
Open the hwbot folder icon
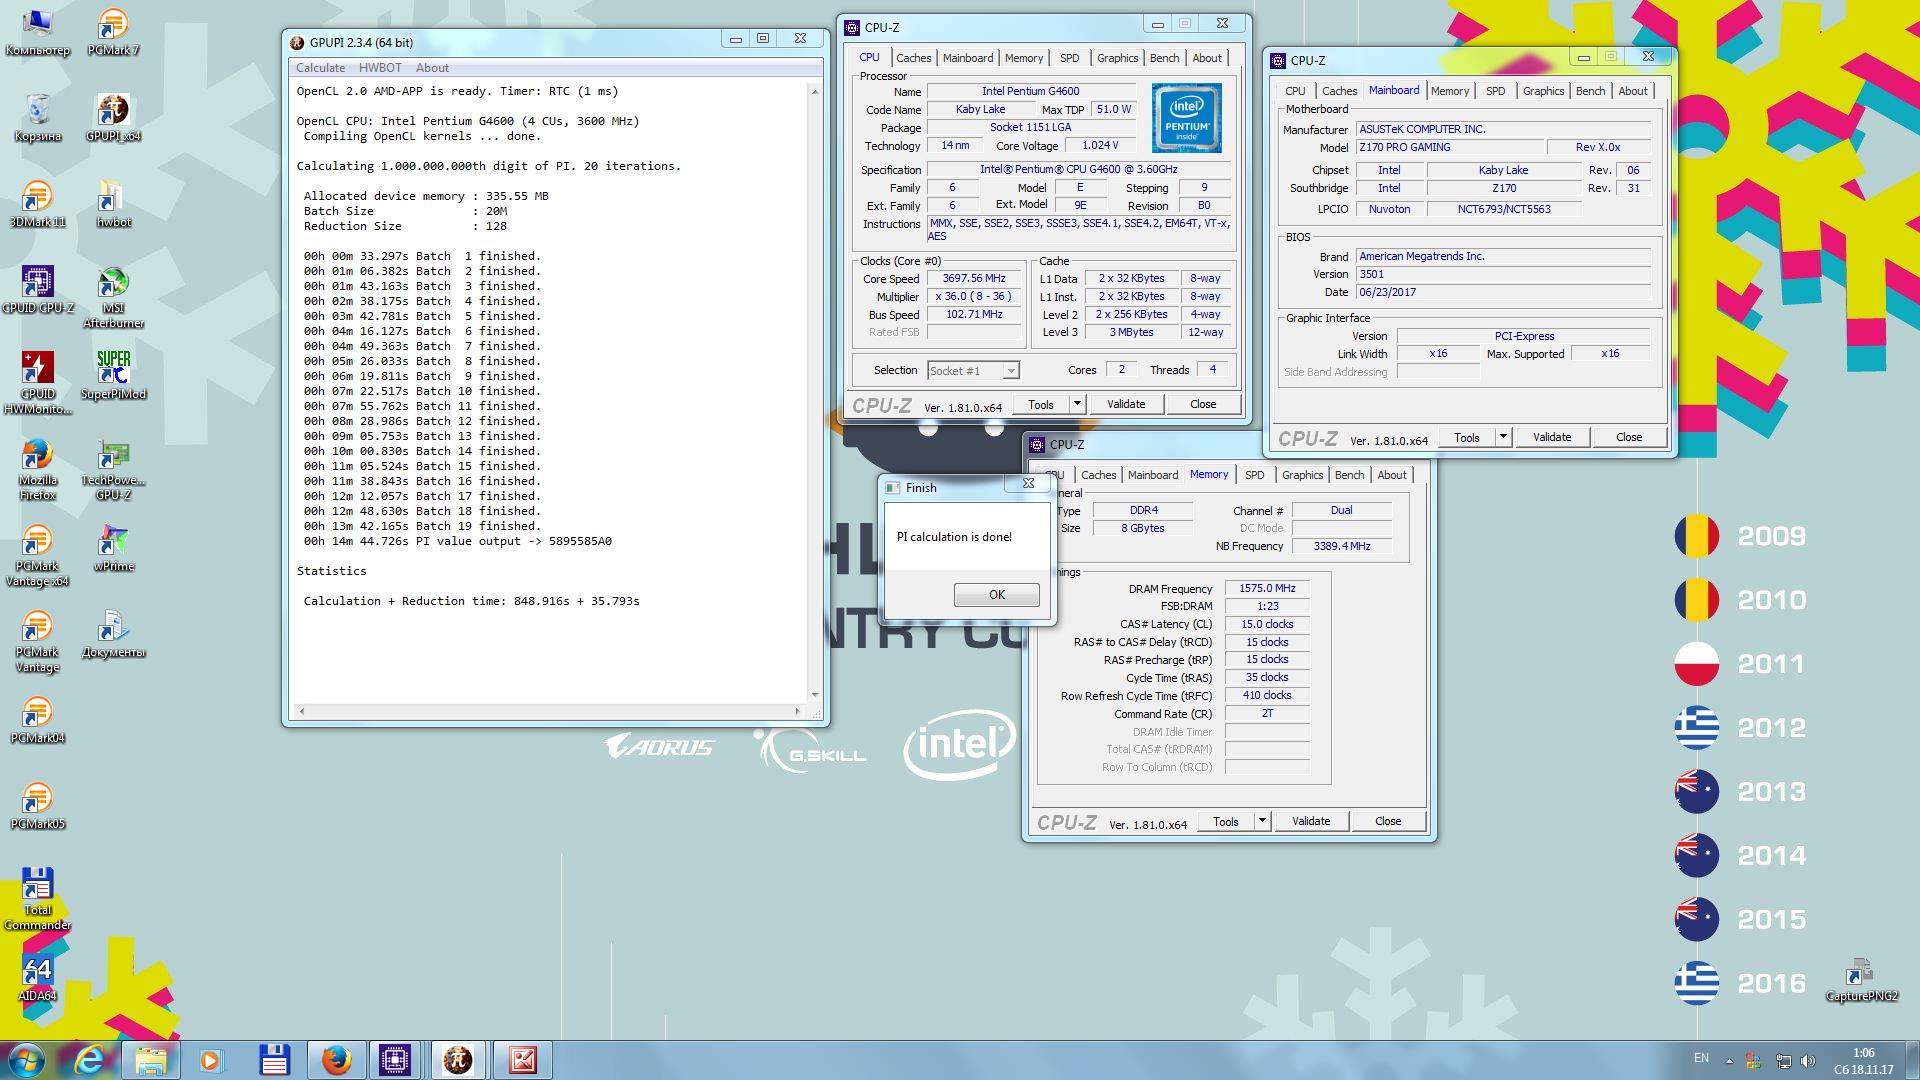pyautogui.click(x=113, y=204)
